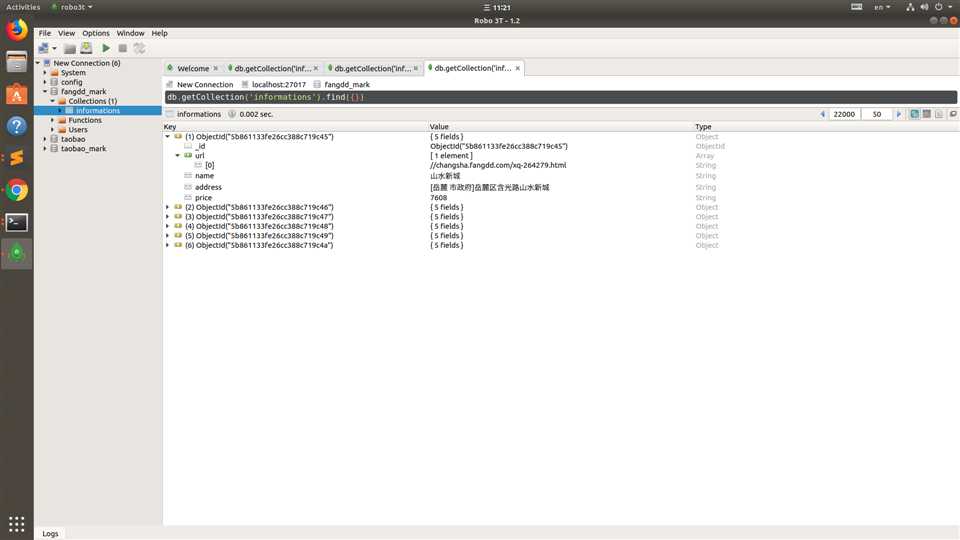Viewport: 960px width, 540px height.
Task: Switch to the first db.getCollection tab
Action: point(272,68)
